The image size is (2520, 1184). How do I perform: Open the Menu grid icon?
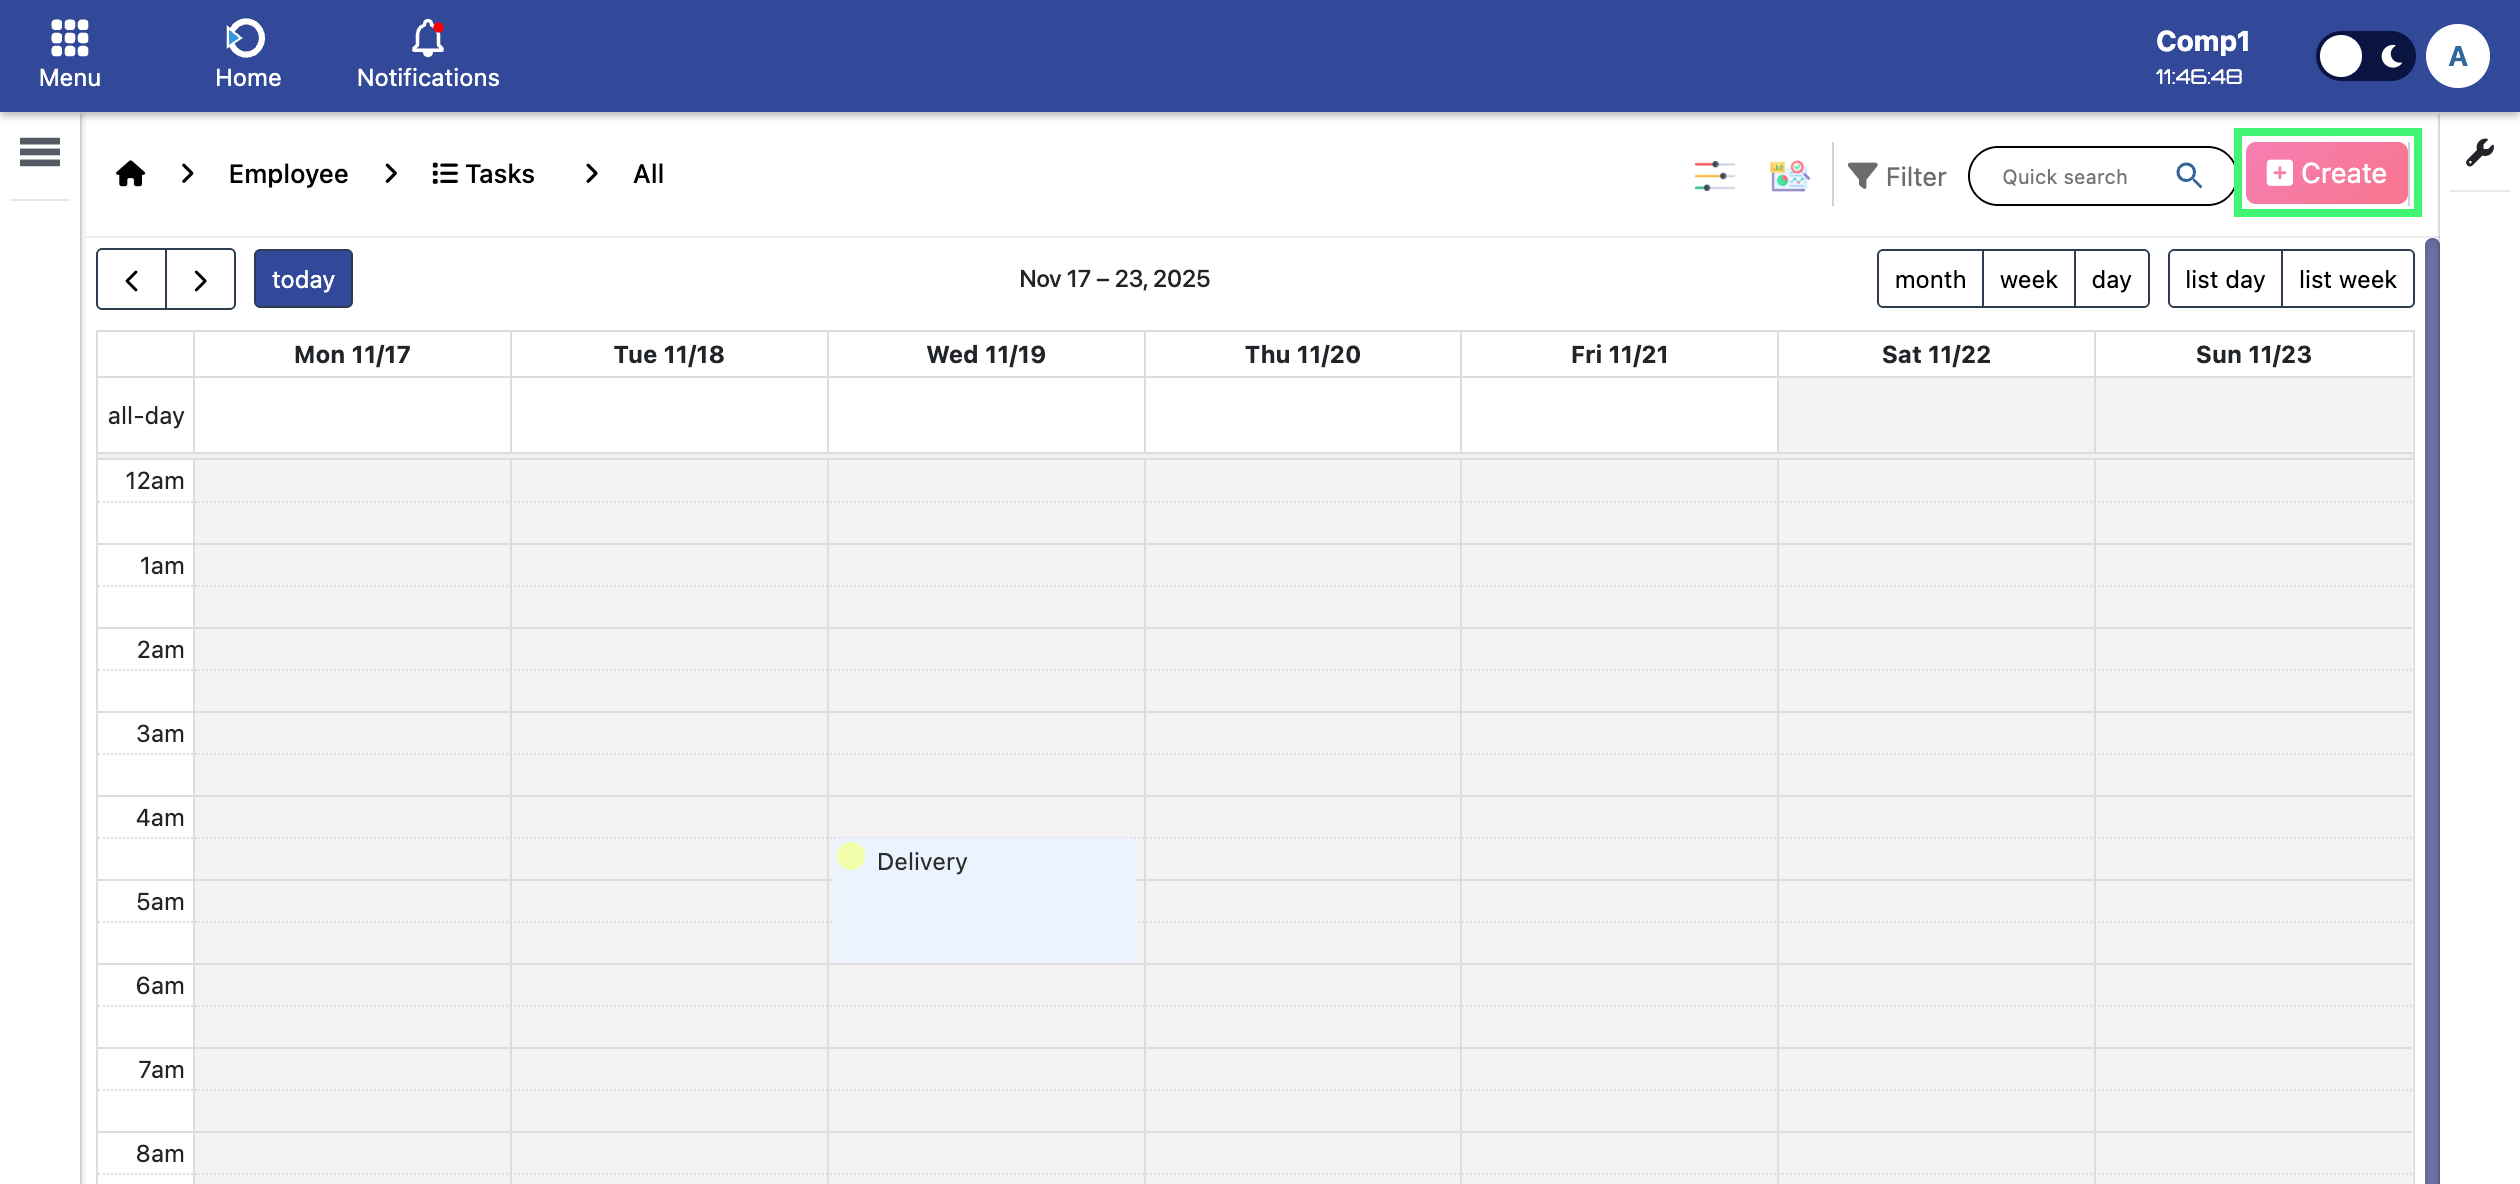tap(69, 38)
